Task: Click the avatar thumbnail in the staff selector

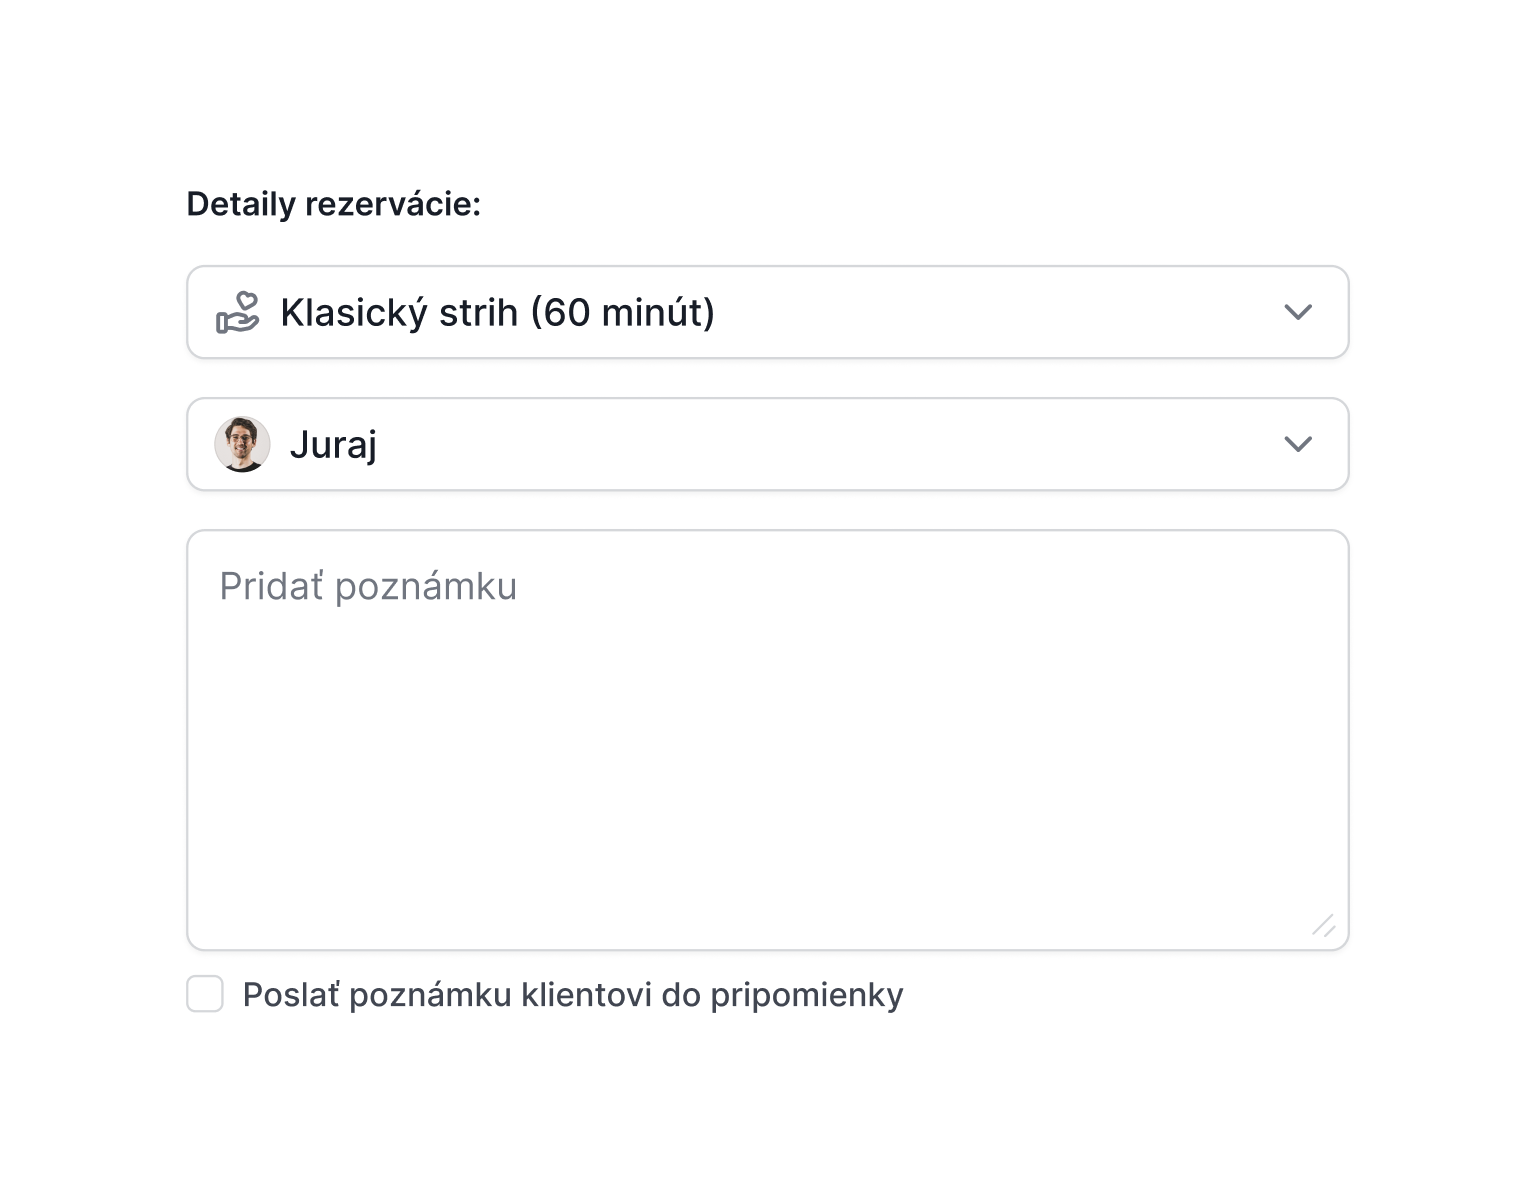Action: click(x=242, y=444)
